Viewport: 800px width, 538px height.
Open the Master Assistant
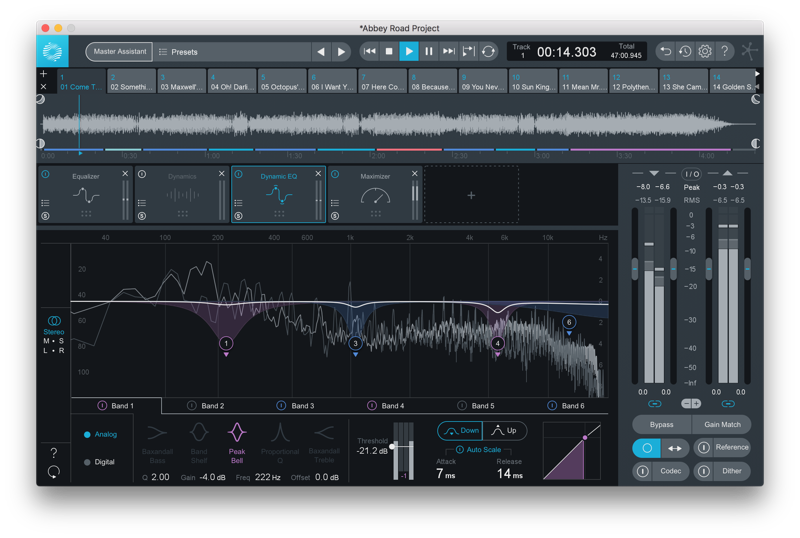[119, 52]
